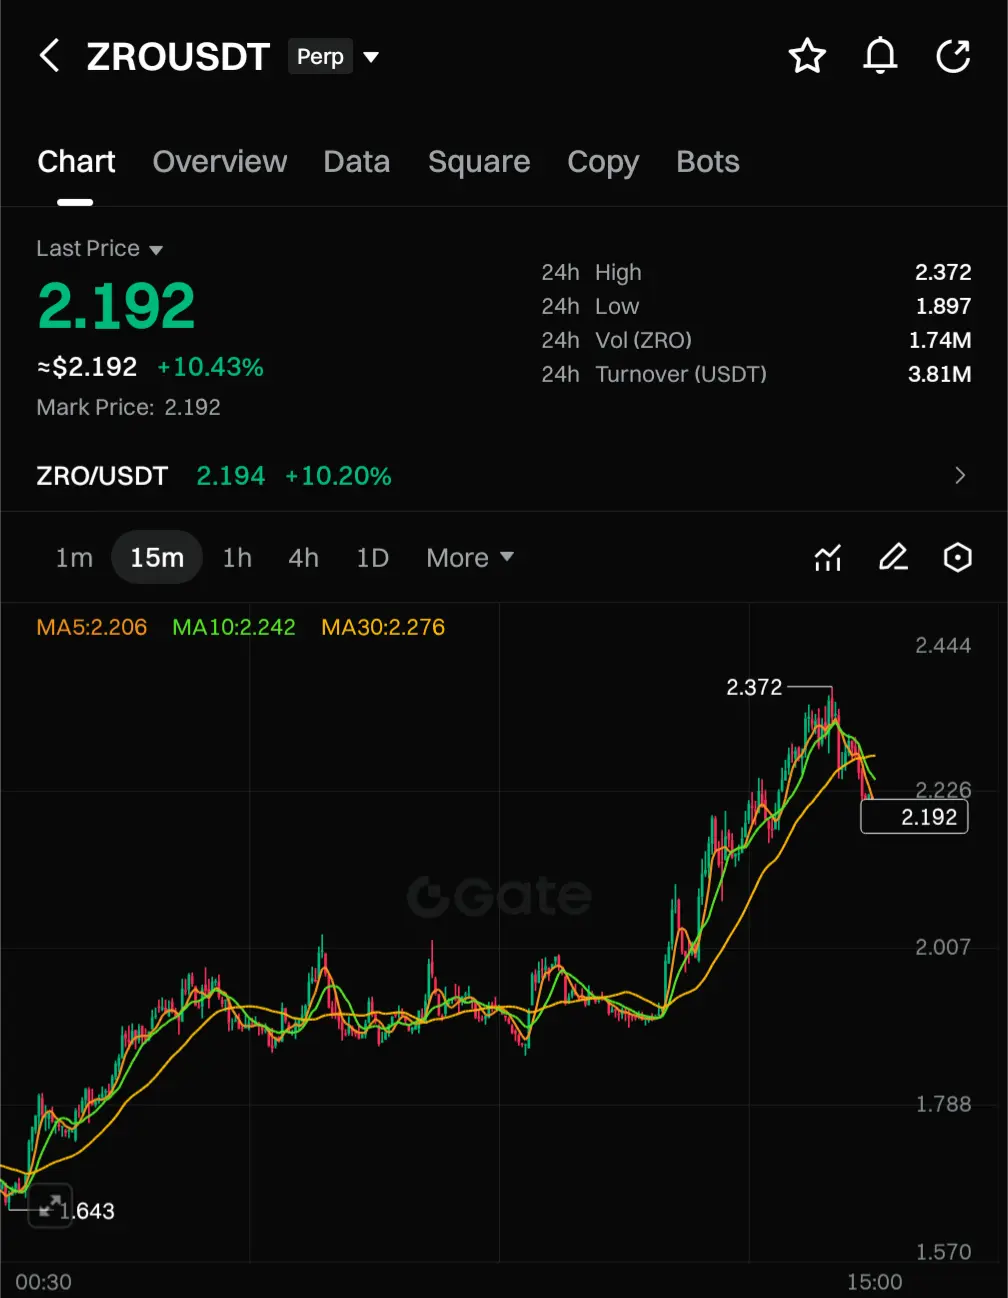This screenshot has height=1298, width=1008.
Task: Go back using the left arrow
Action: tap(49, 56)
